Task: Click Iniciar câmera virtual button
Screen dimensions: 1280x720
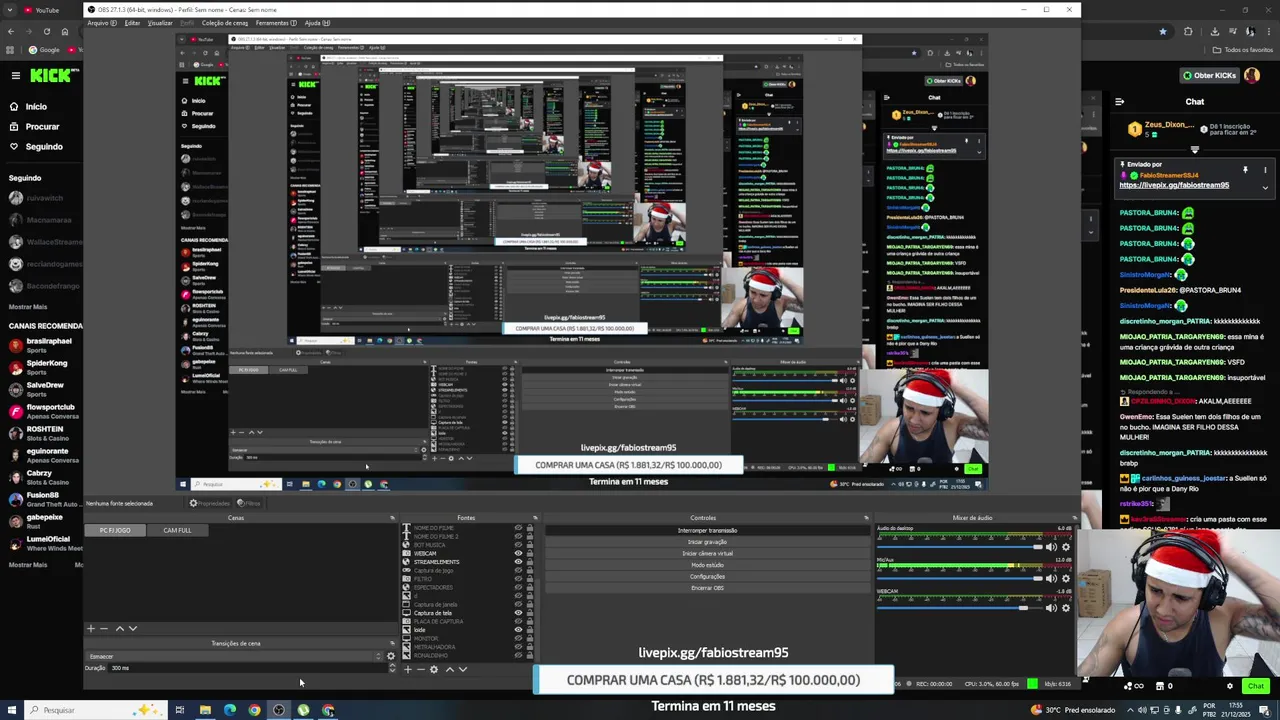Action: (707, 553)
